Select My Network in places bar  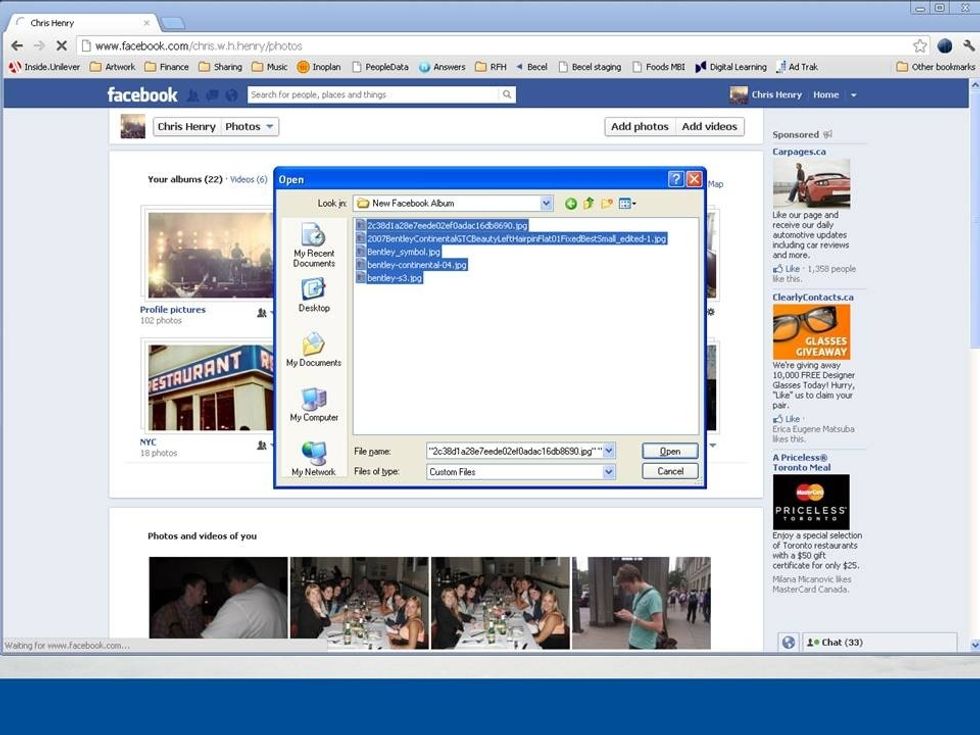(x=314, y=459)
